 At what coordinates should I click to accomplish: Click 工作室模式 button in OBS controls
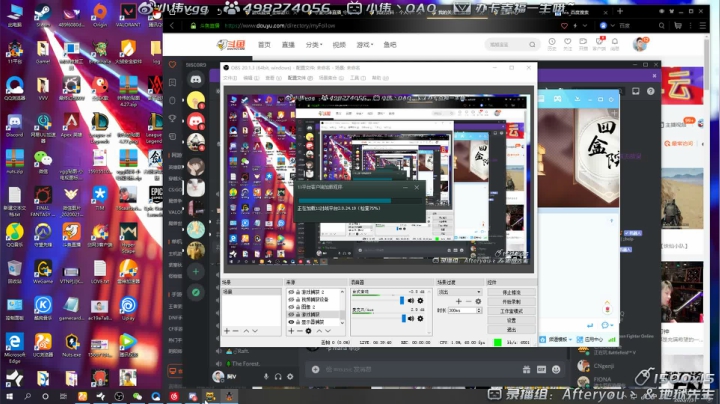[x=511, y=311]
